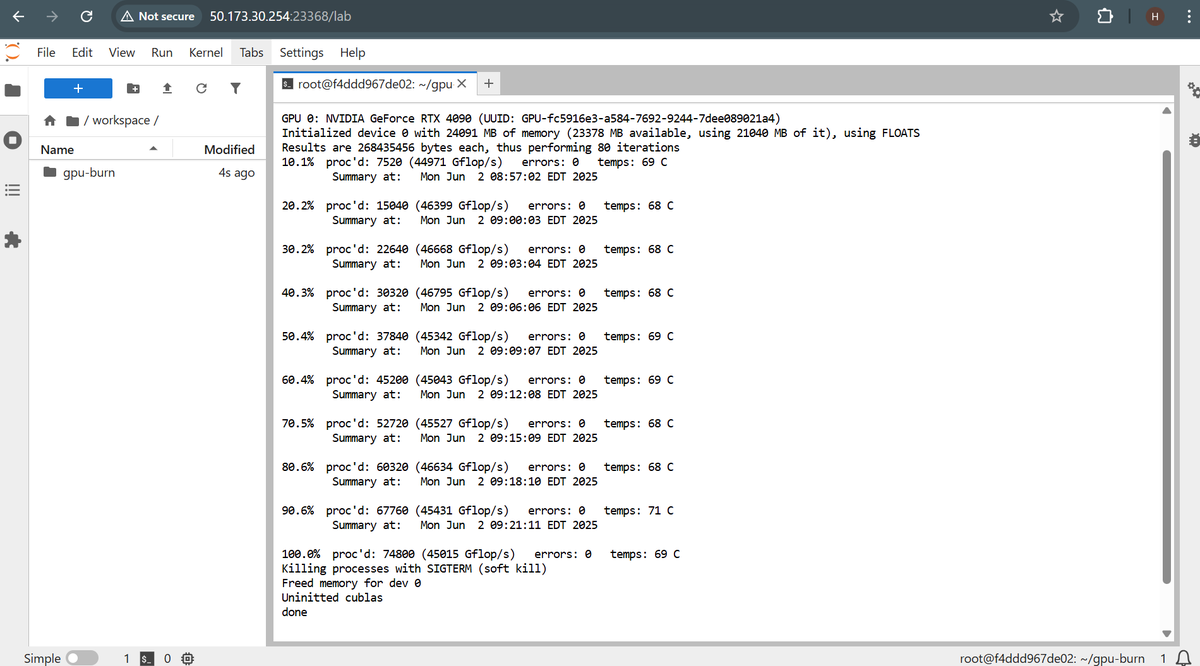Click the 'Uninitted cublas' terminal line
This screenshot has width=1200, height=666.
(x=332, y=598)
